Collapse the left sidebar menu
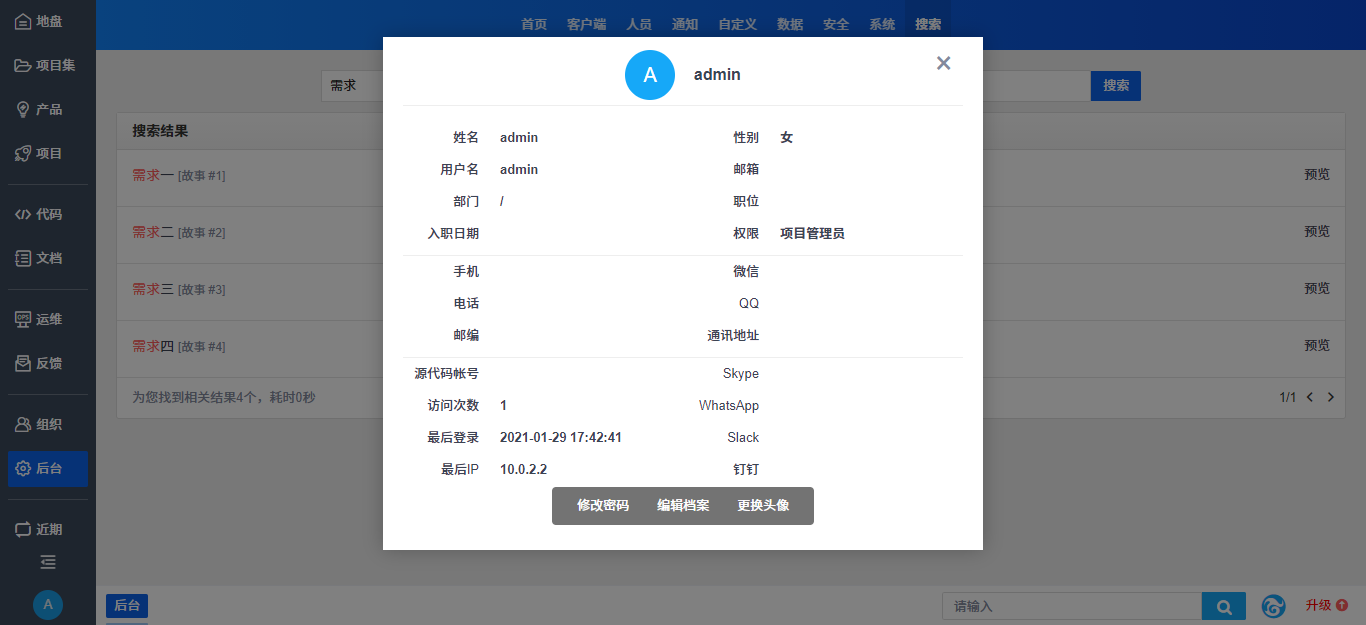 (x=47, y=562)
